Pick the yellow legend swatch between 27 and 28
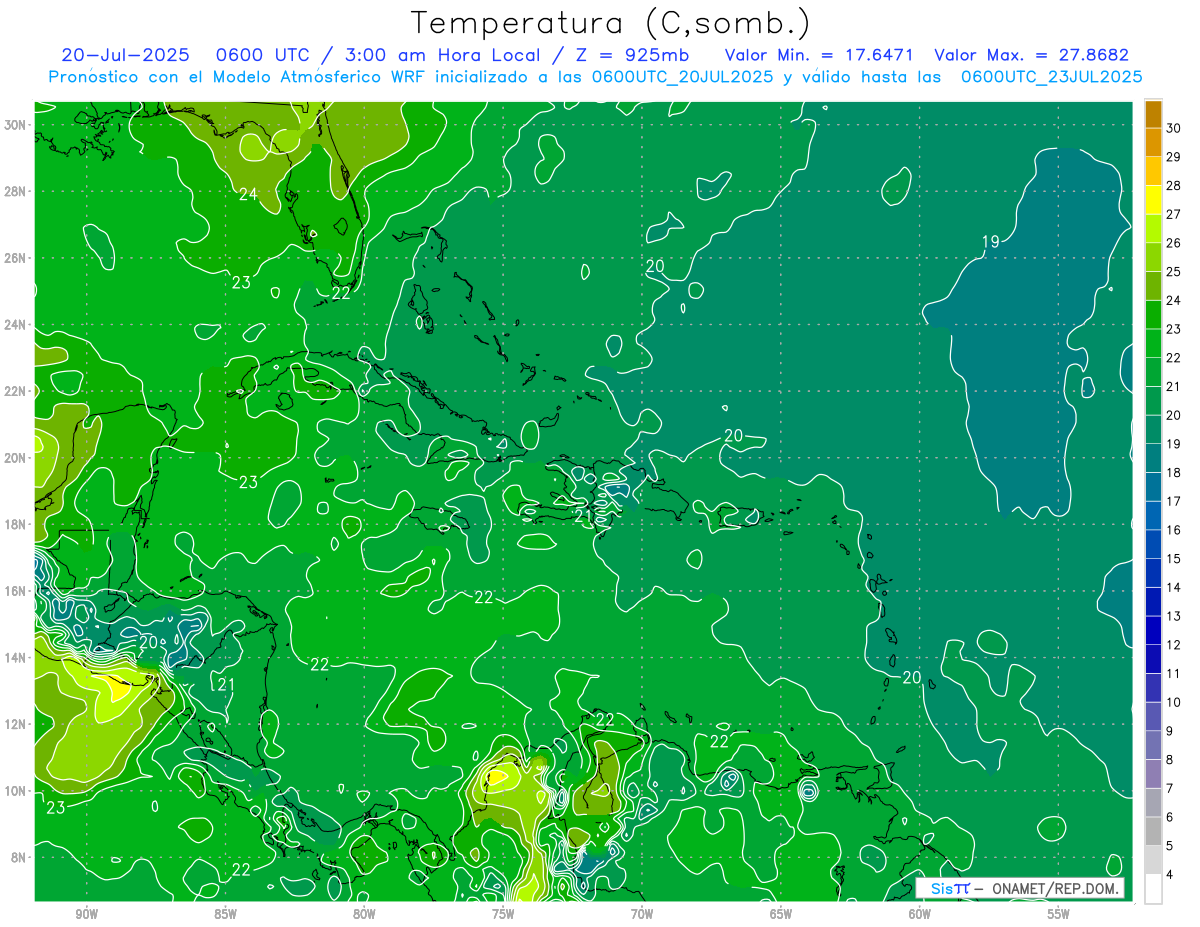This screenshot has width=1200, height=927. pos(1153,200)
